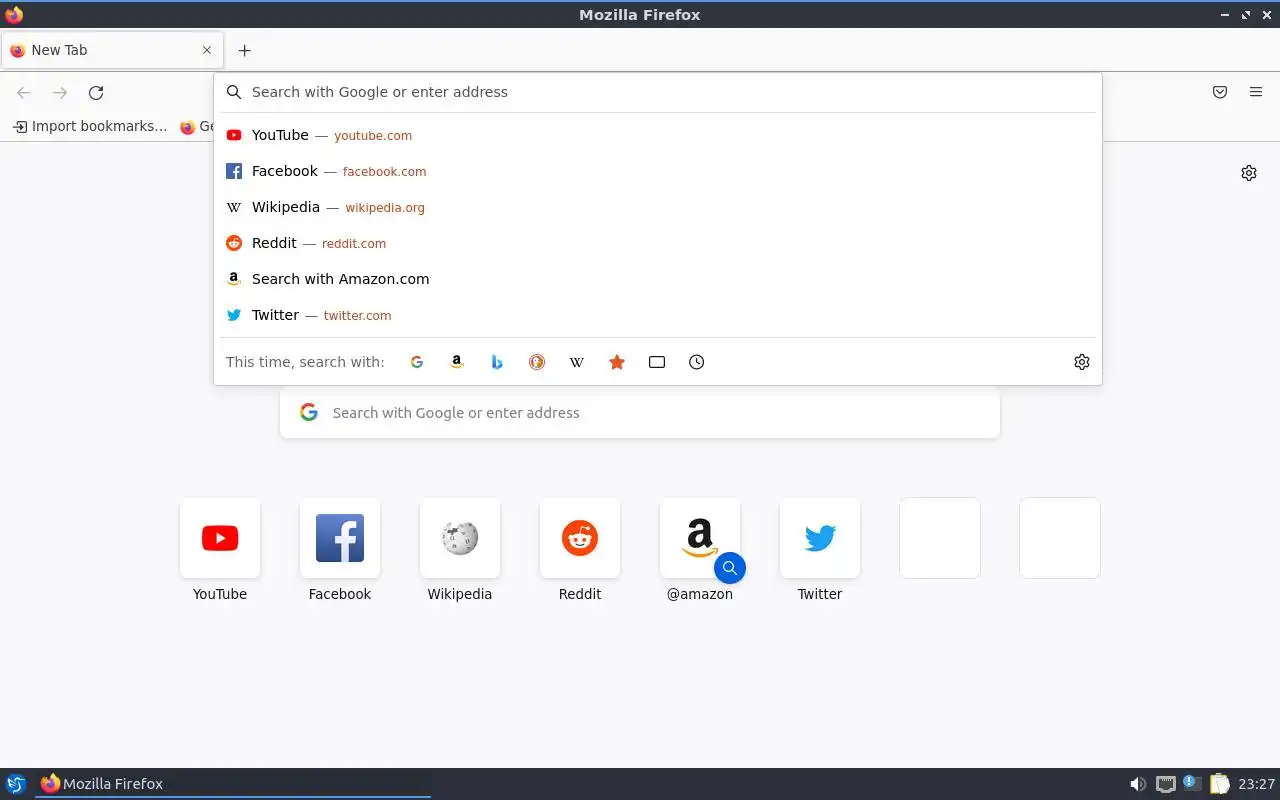Click Import bookmarks in bookmarks toolbar
The width and height of the screenshot is (1280, 800).
pyautogui.click(x=90, y=126)
